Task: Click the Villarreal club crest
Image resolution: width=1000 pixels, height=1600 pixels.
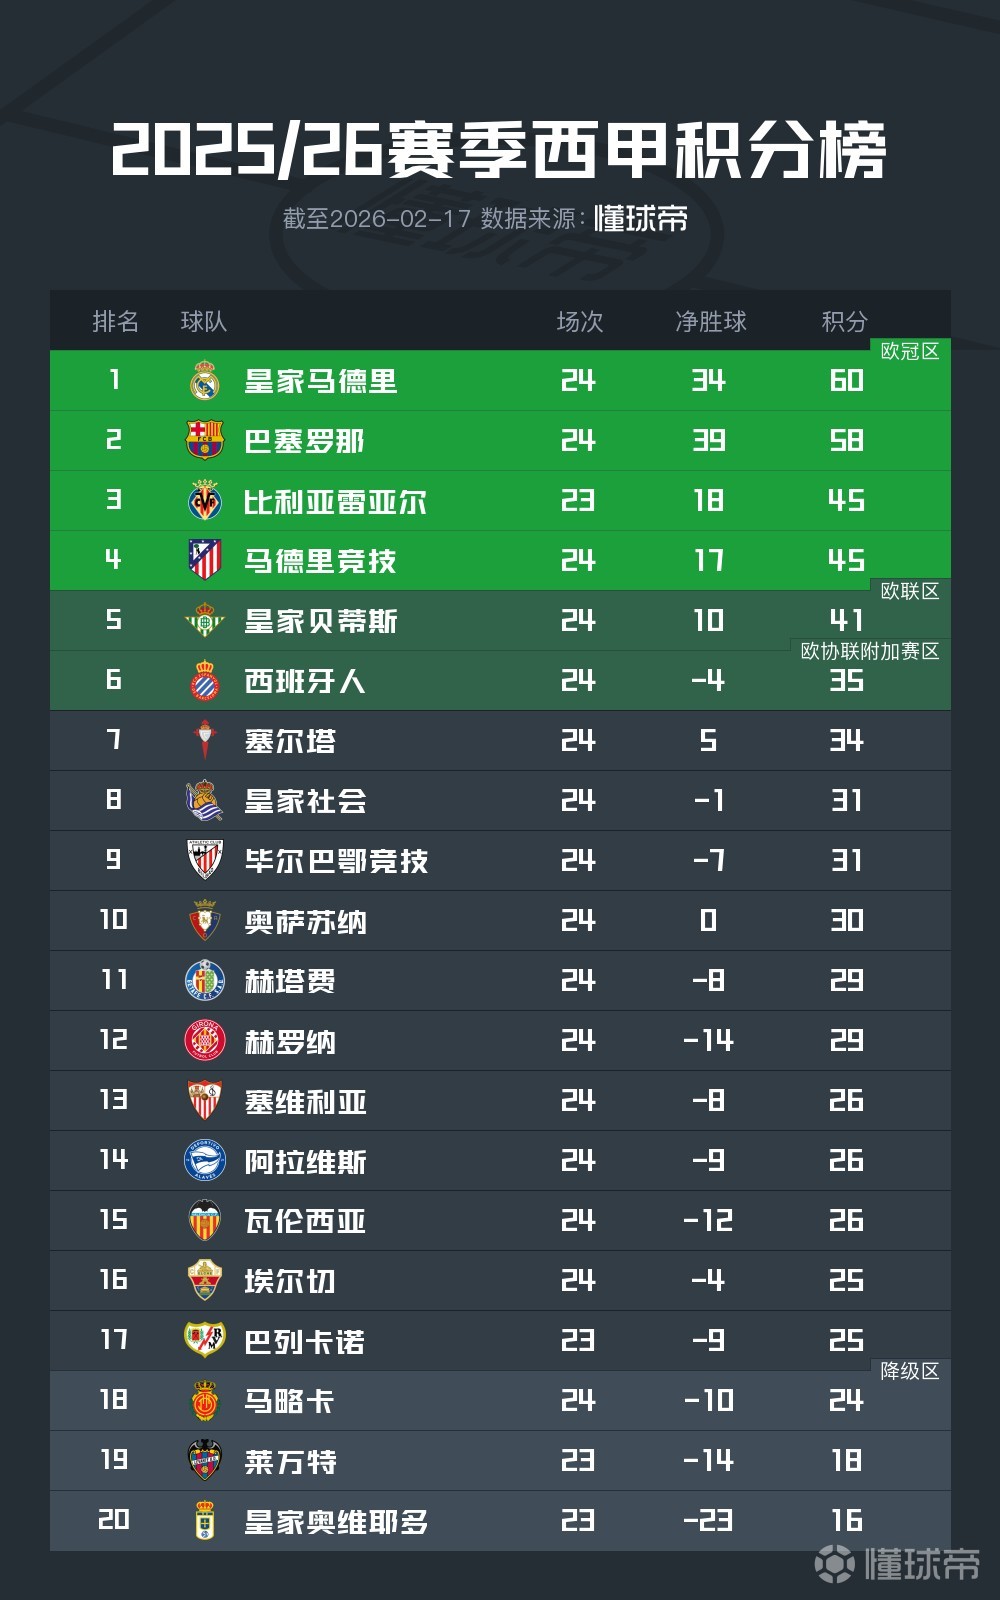Action: (x=205, y=501)
